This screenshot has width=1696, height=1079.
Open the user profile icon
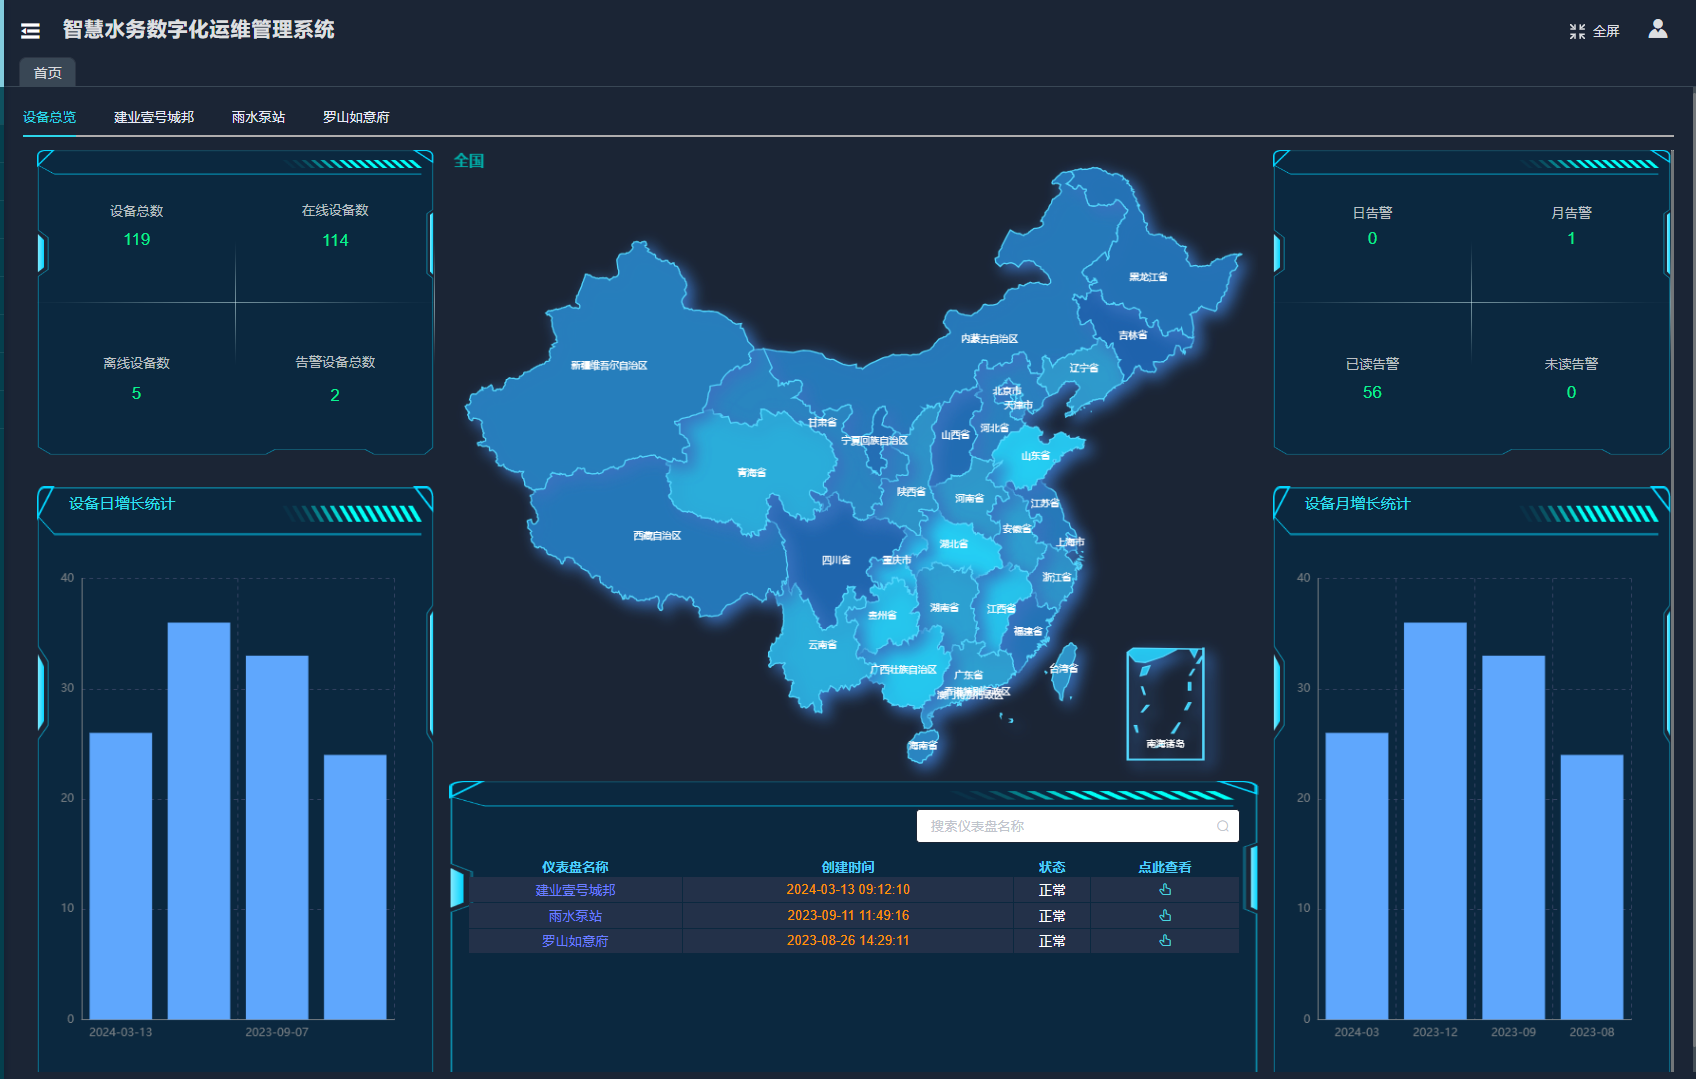click(1657, 29)
